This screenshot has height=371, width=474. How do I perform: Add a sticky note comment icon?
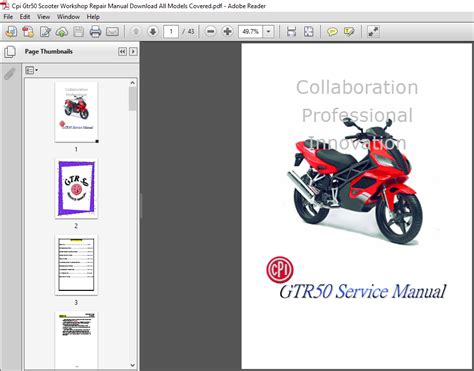(x=332, y=32)
